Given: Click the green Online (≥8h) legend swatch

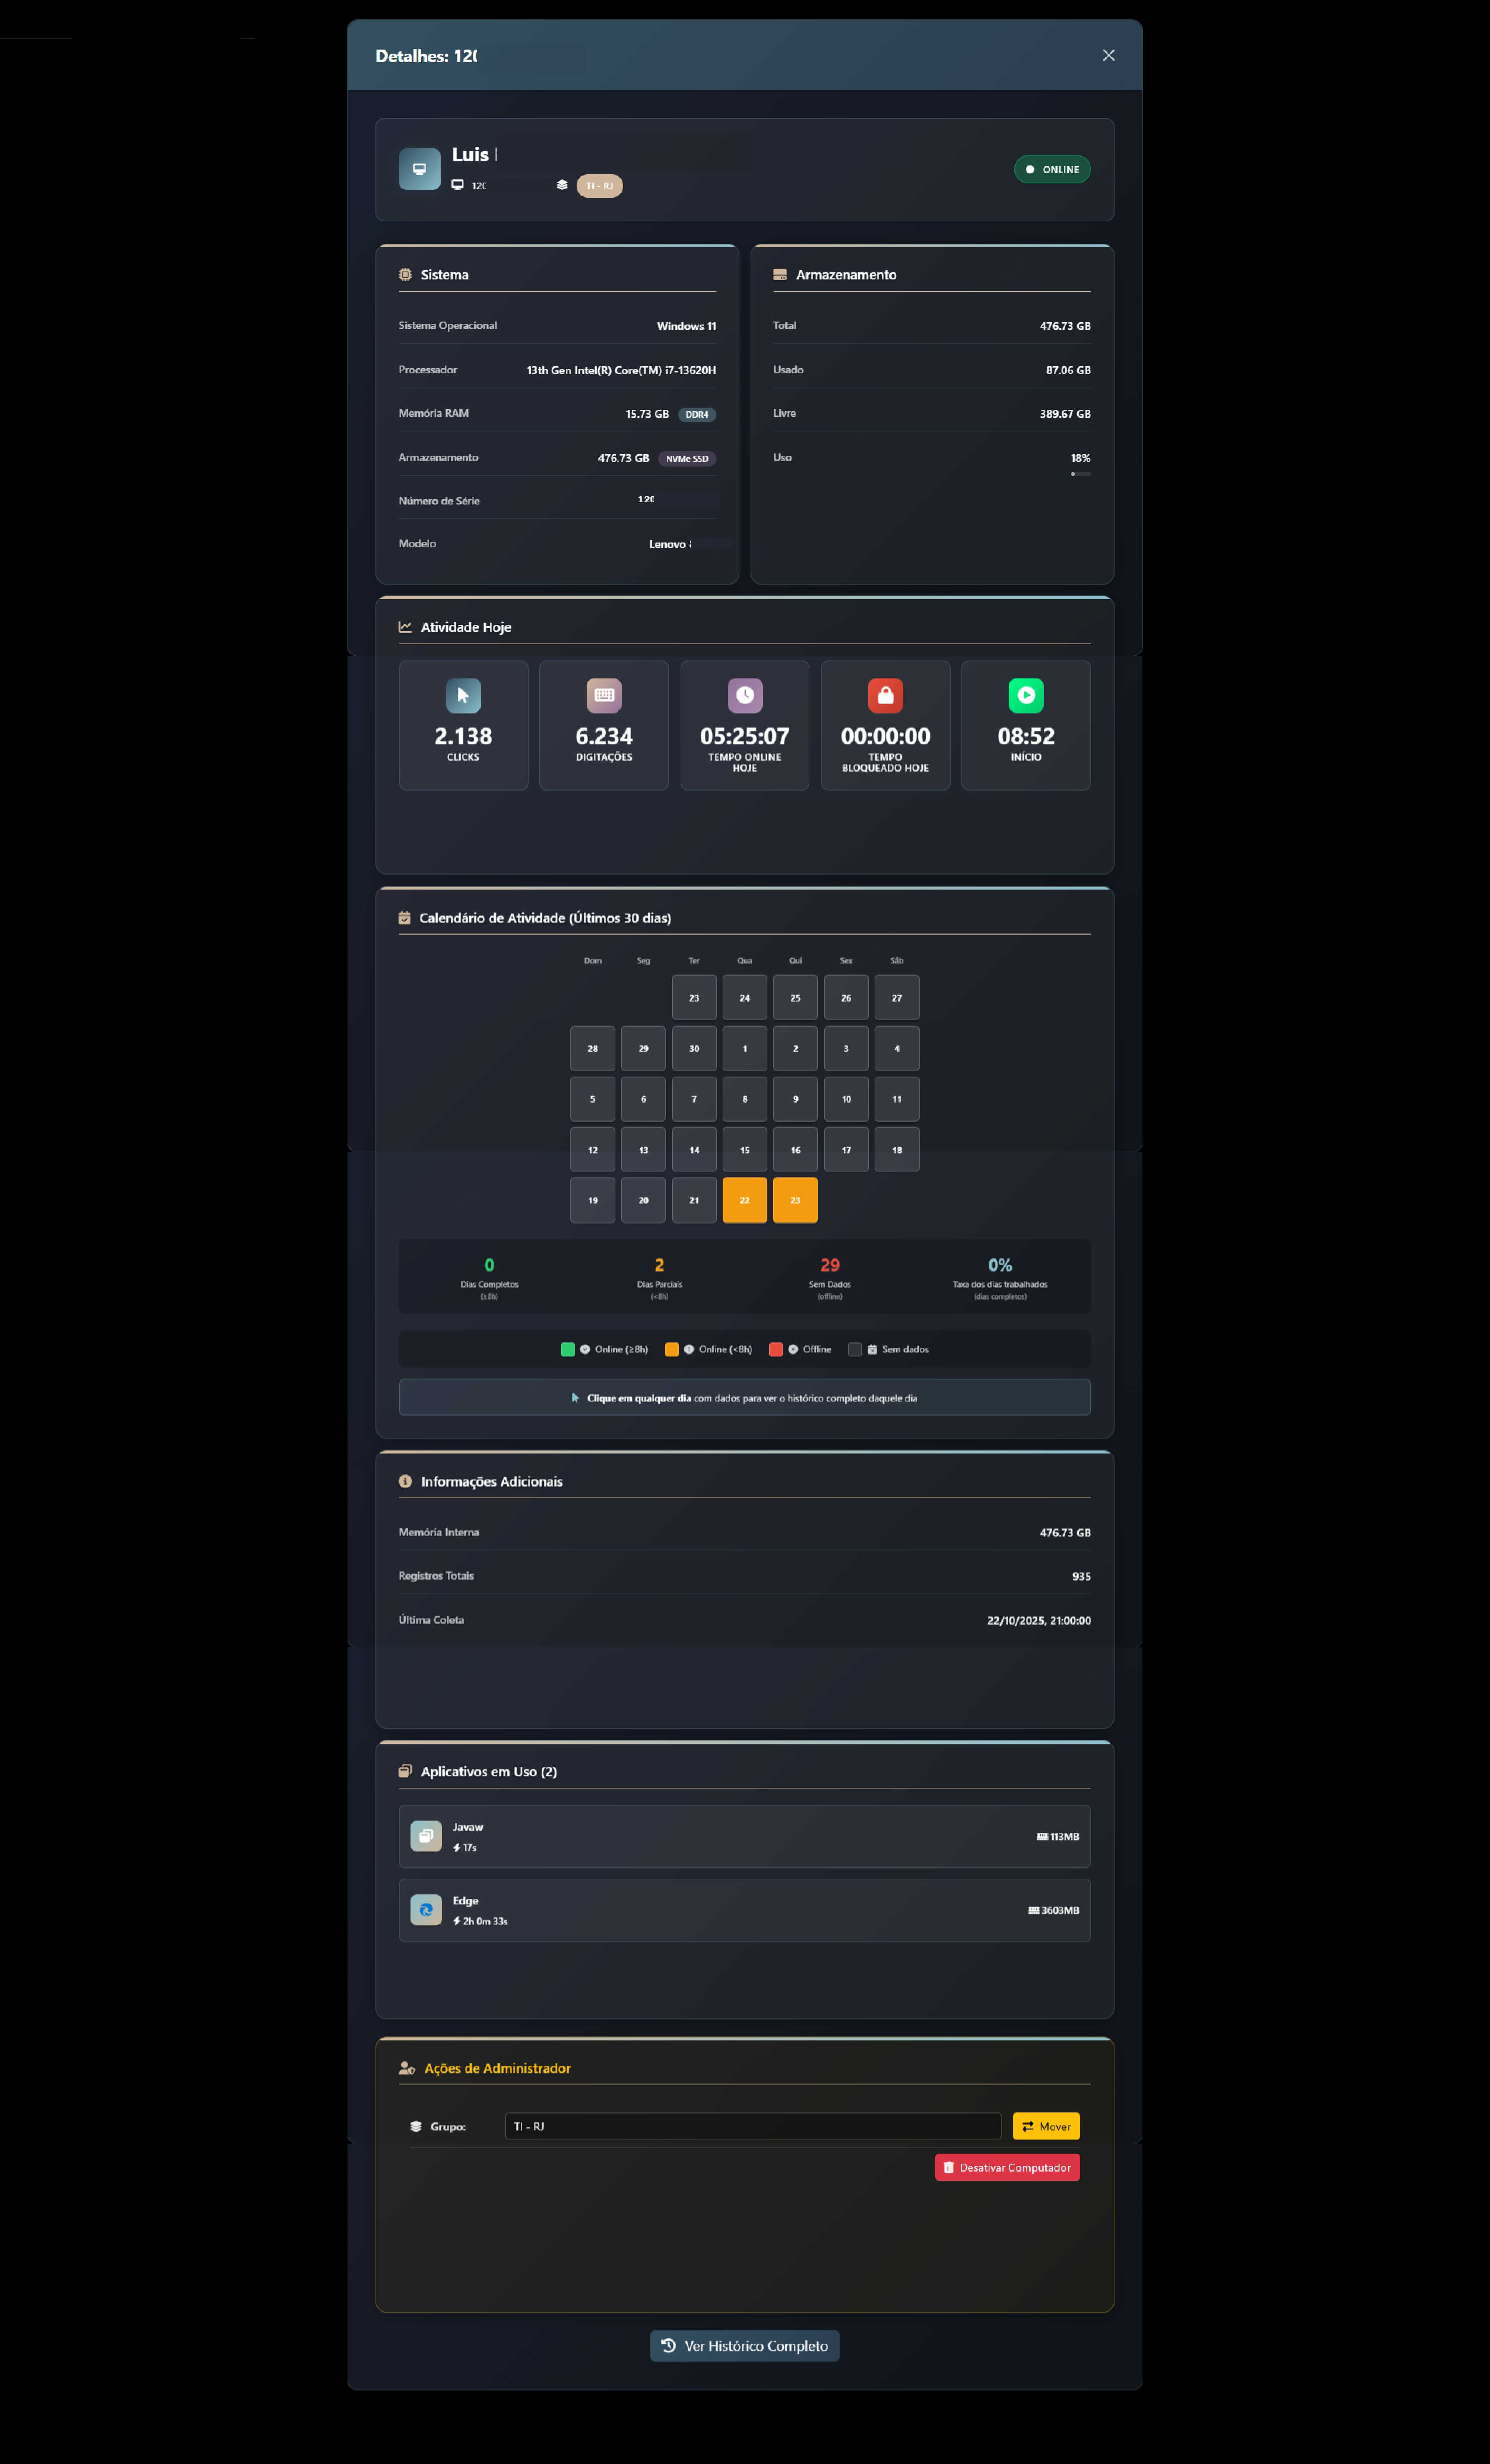Looking at the screenshot, I should click(568, 1349).
